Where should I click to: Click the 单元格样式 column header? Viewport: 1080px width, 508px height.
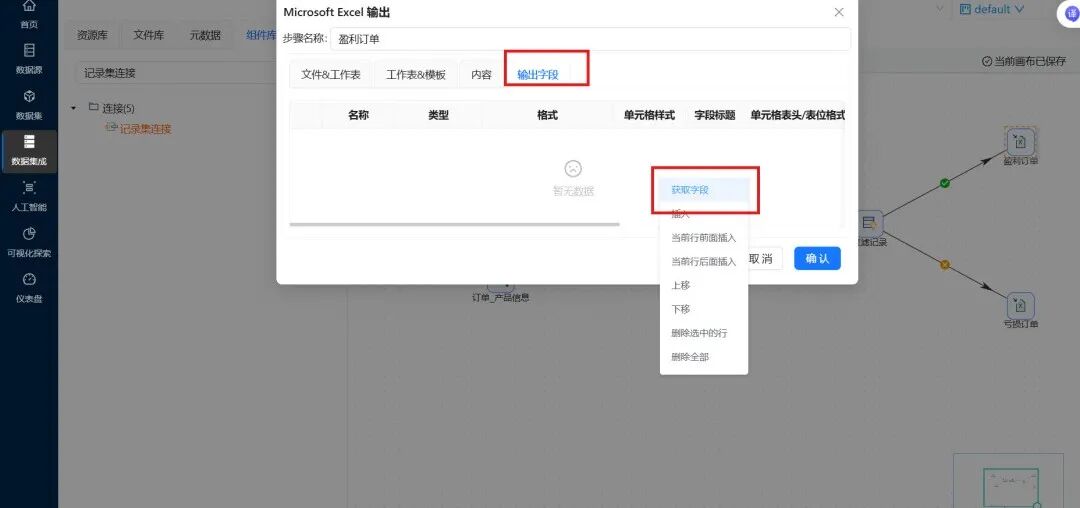pyautogui.click(x=649, y=115)
